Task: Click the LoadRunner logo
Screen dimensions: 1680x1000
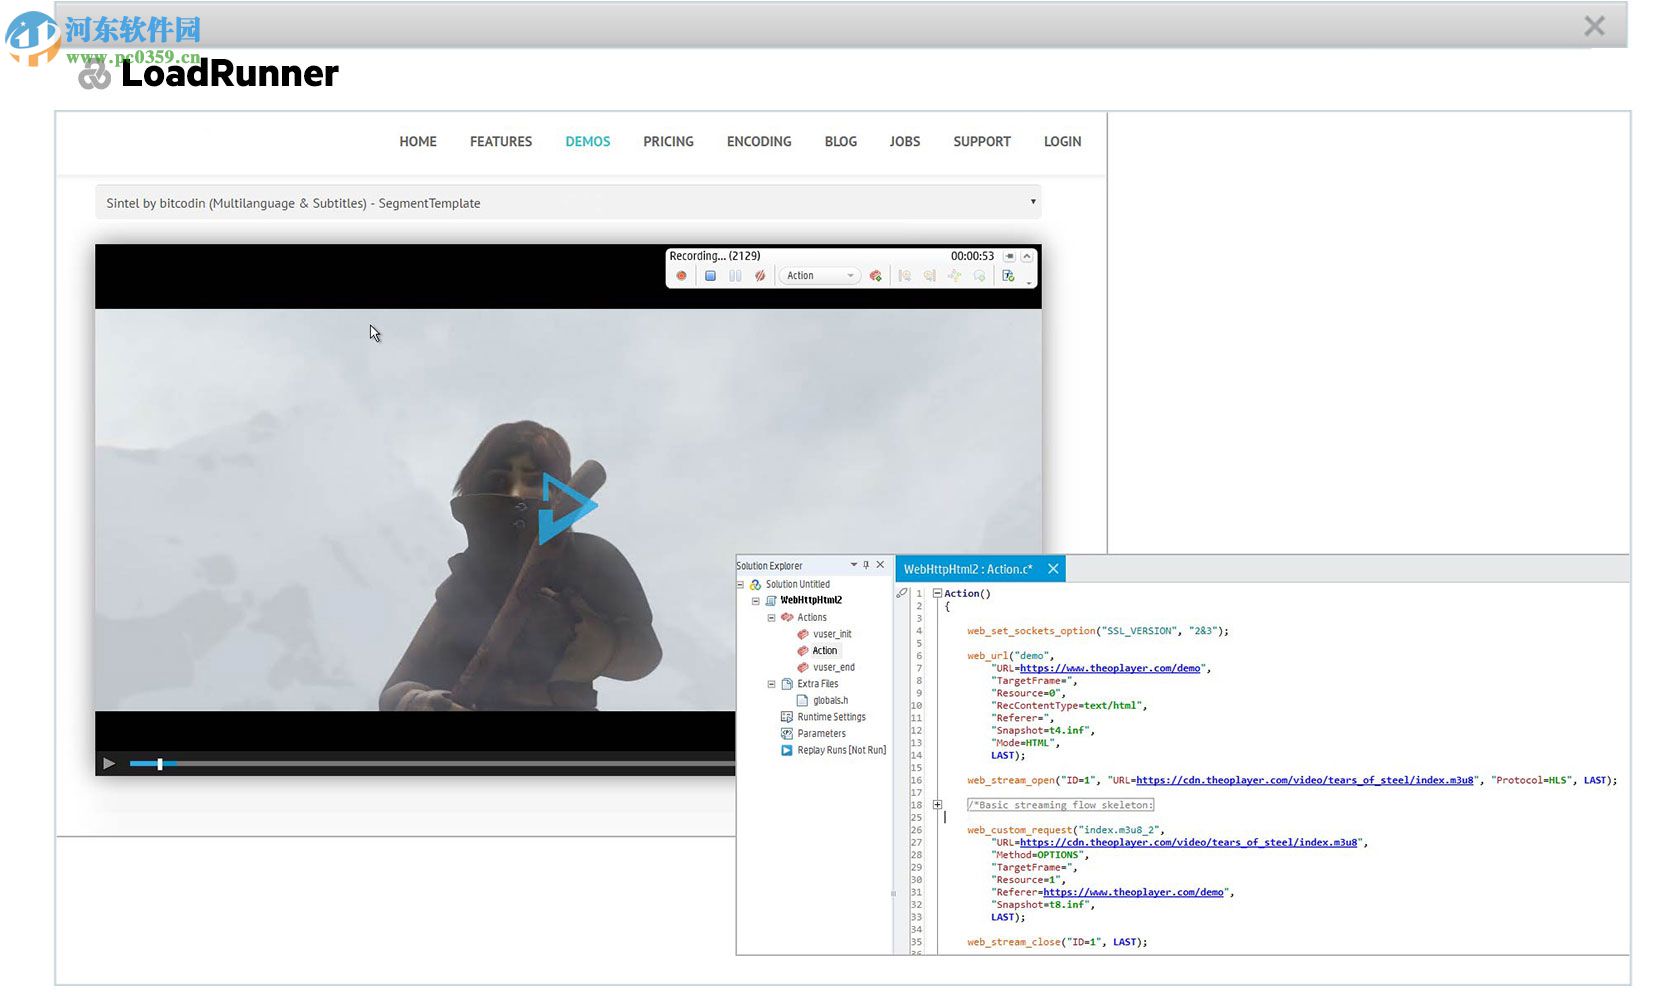Action: (208, 74)
